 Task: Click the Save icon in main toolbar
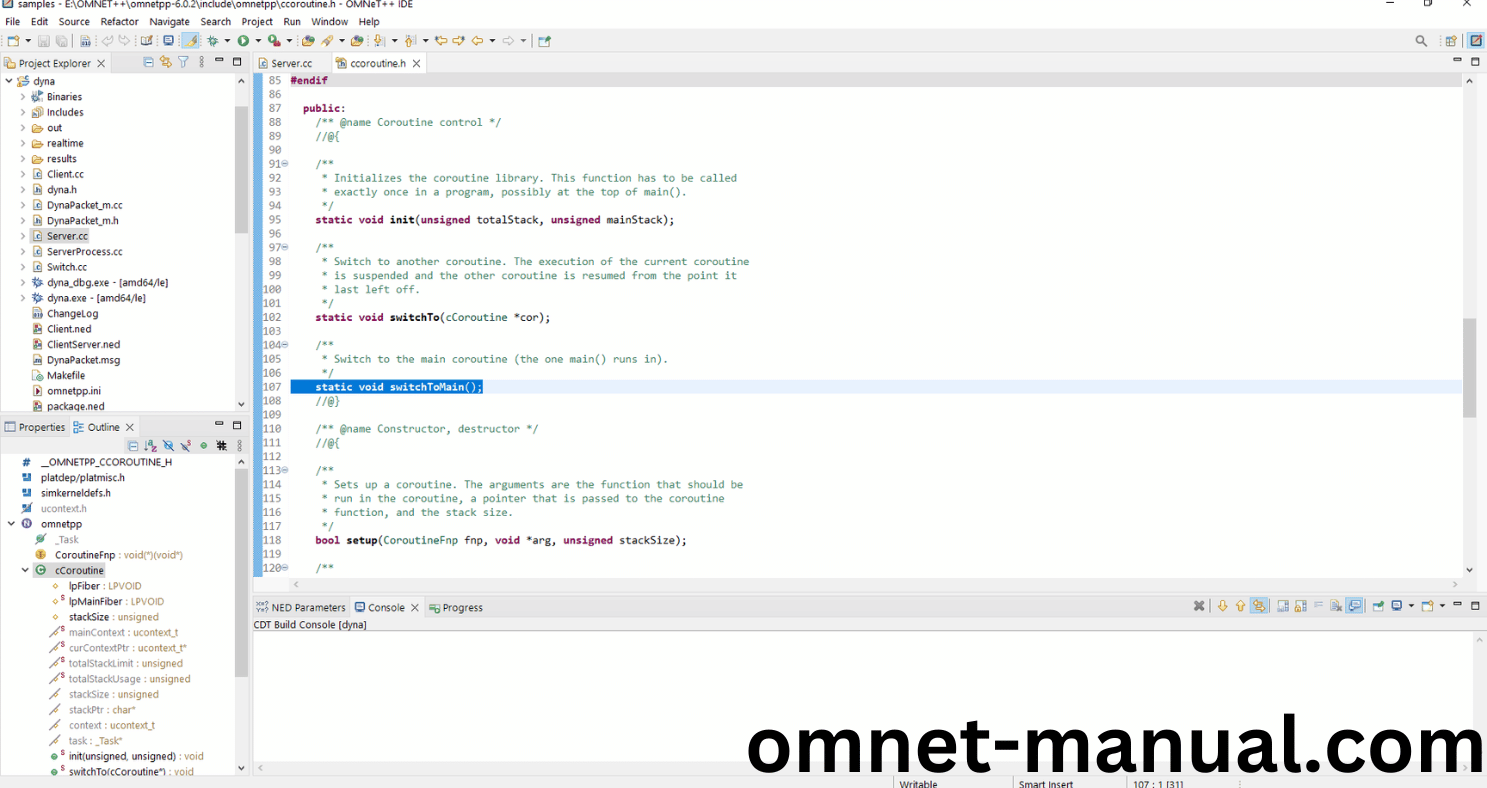click(44, 41)
